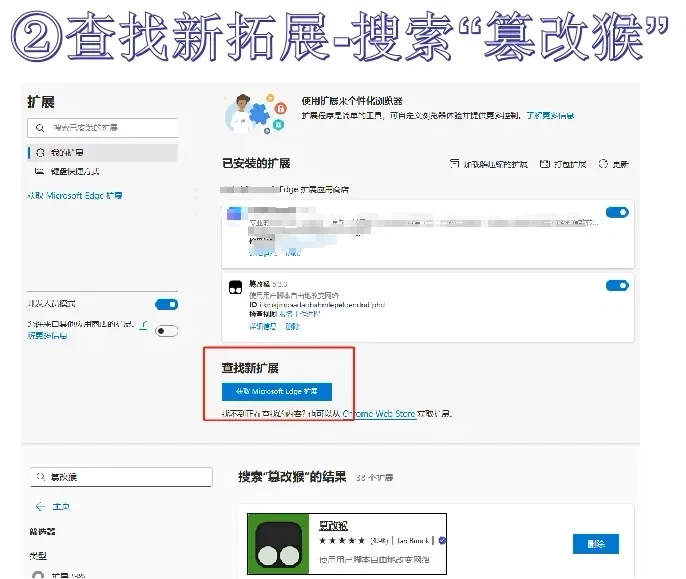Click the star rating of 篡改猴 result
The image size is (686, 579).
pos(342,540)
